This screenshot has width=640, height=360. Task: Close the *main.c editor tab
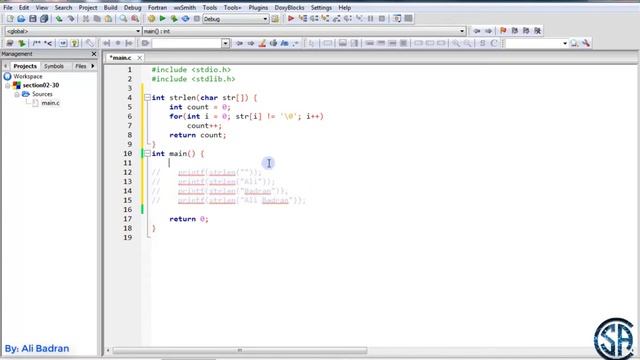tap(140, 58)
